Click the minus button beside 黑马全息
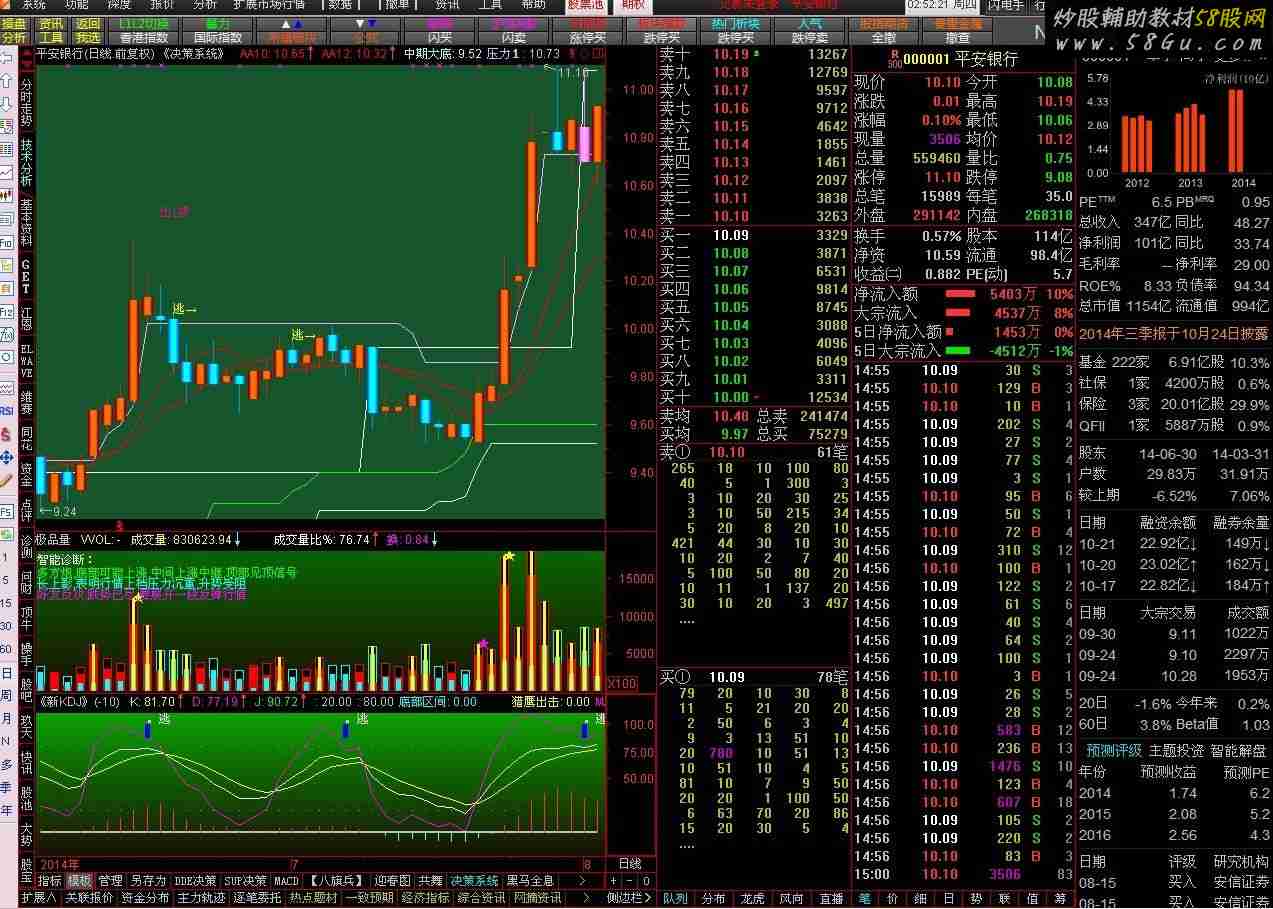Viewport: 1273px width, 909px height. pos(629,881)
